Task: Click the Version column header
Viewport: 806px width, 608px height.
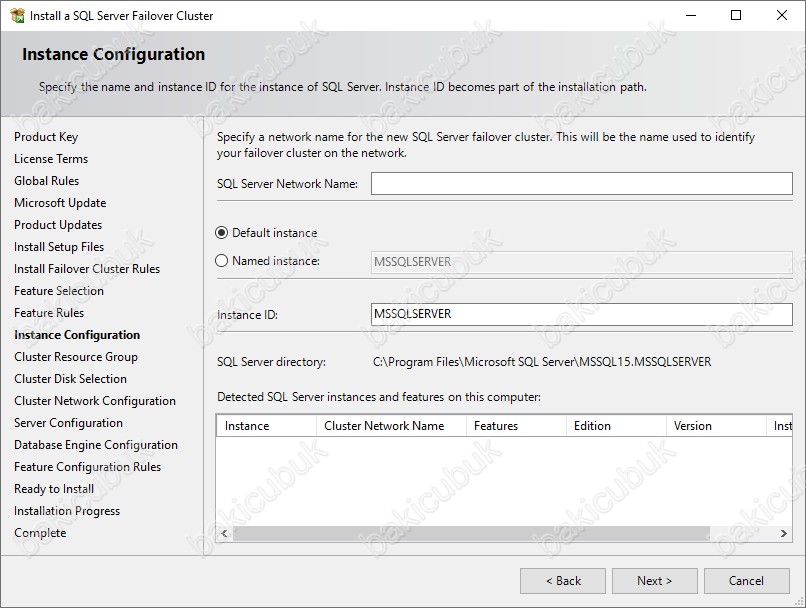Action: coord(716,426)
